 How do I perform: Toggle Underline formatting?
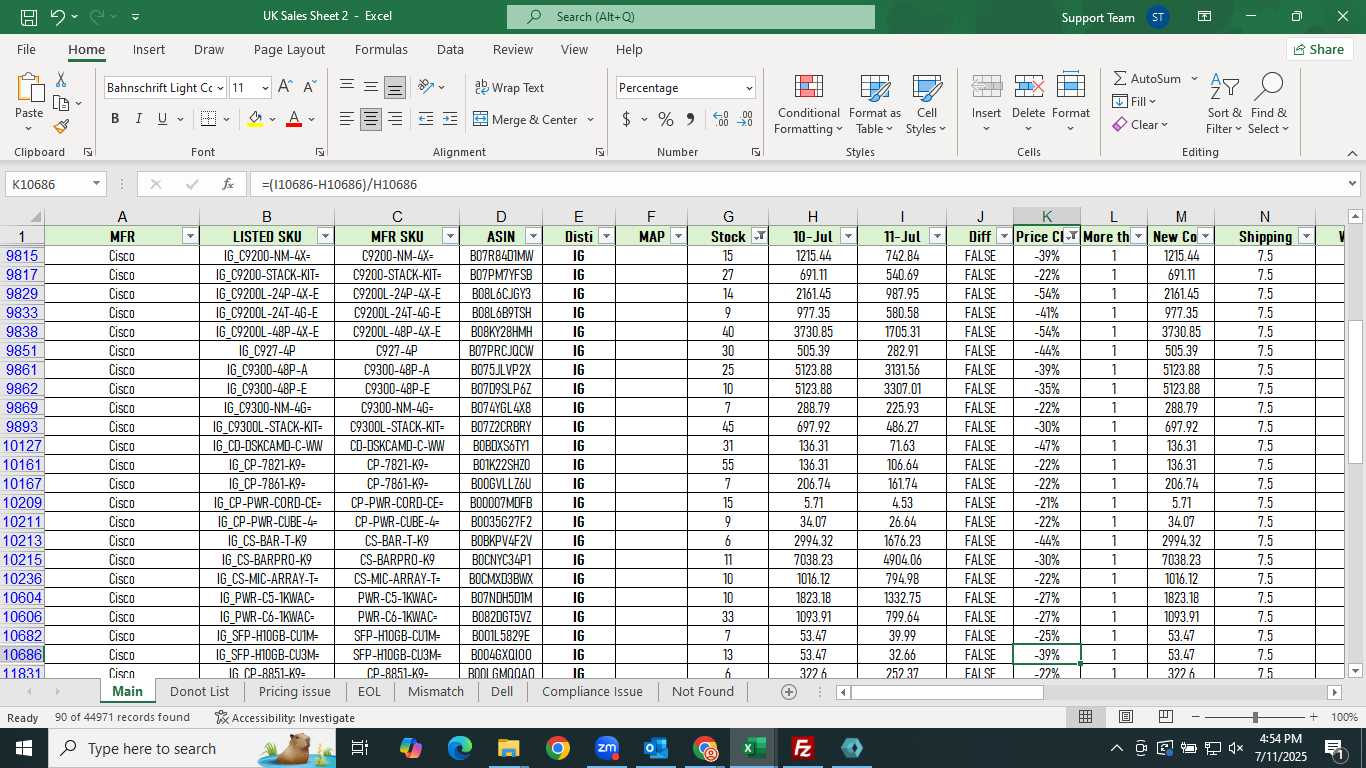(x=163, y=119)
